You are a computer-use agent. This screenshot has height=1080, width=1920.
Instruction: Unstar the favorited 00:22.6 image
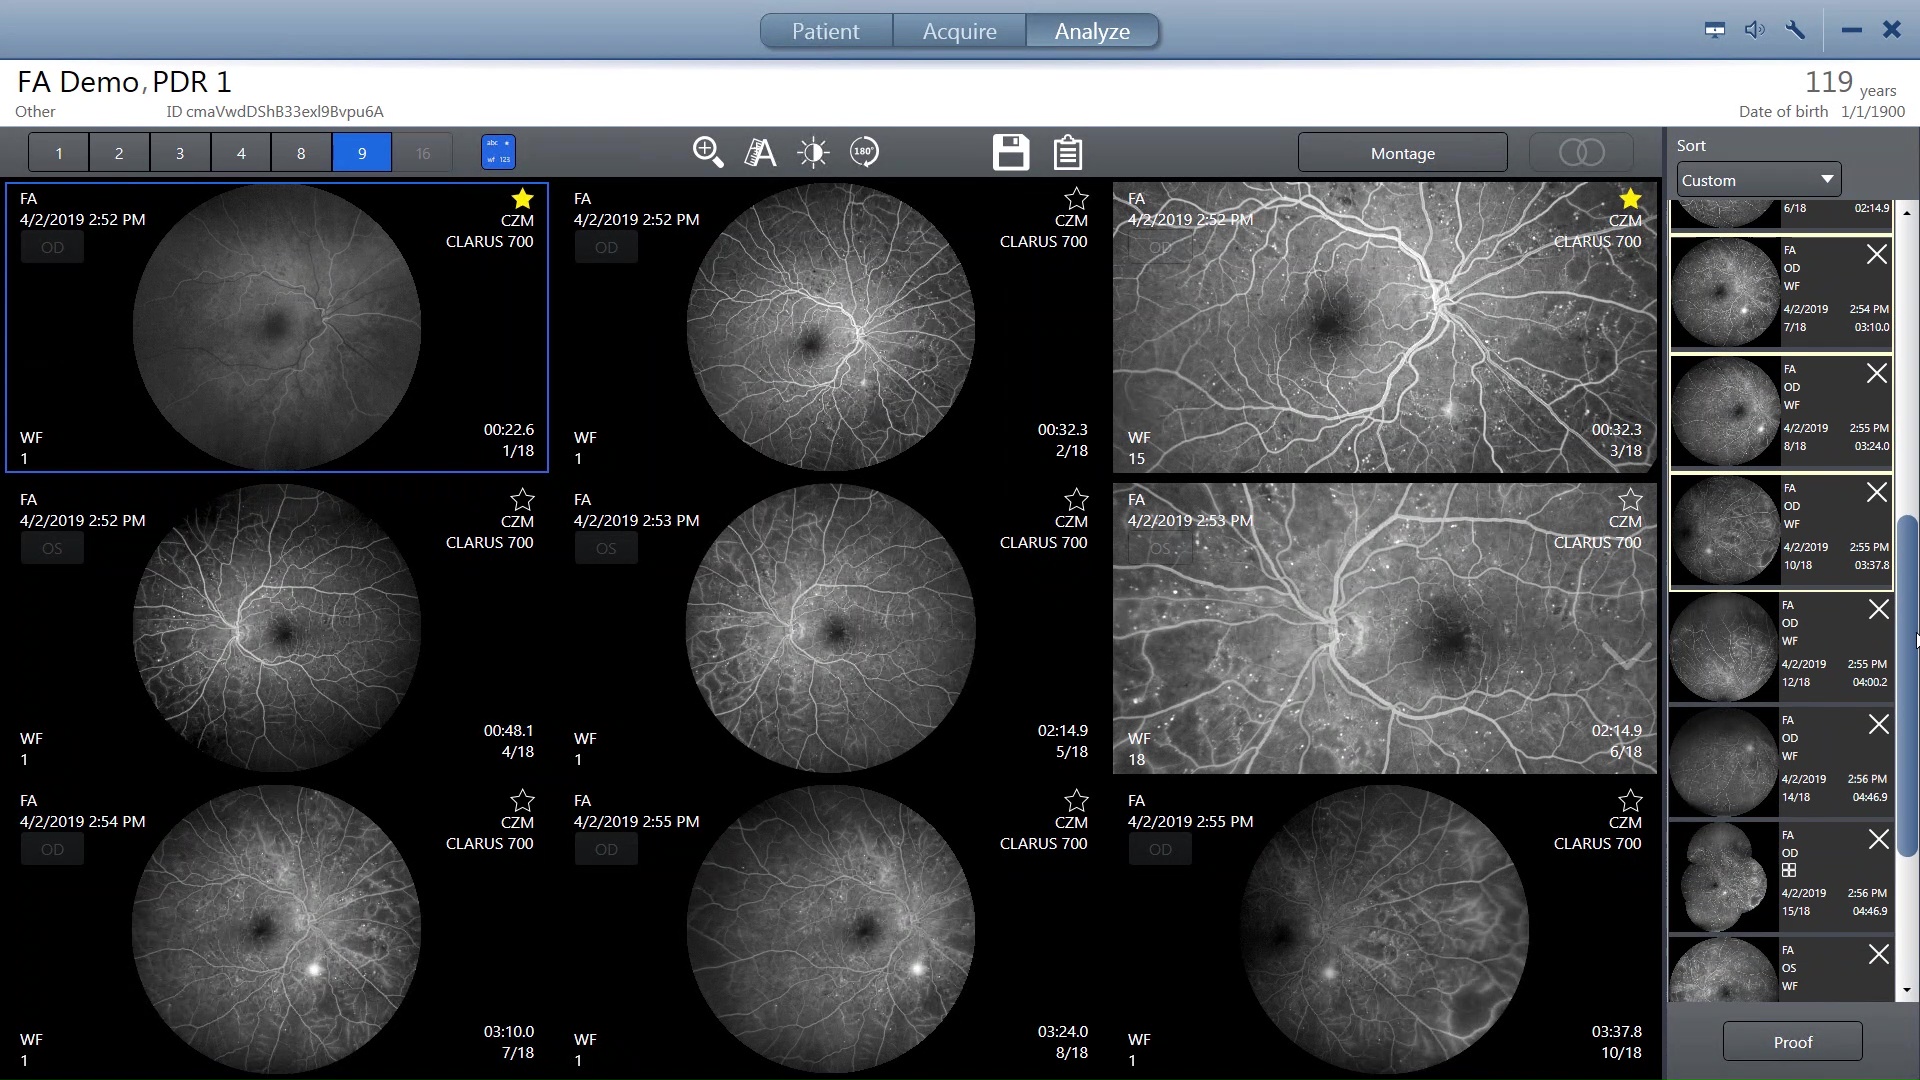tap(522, 199)
